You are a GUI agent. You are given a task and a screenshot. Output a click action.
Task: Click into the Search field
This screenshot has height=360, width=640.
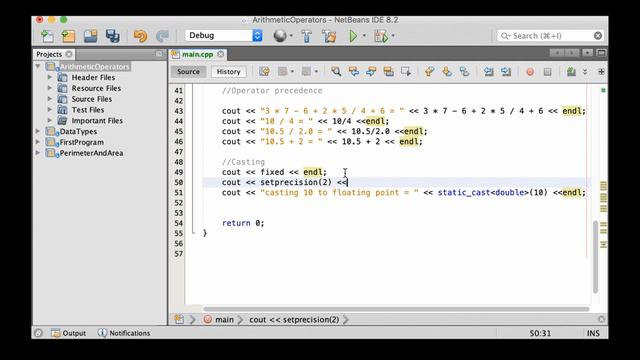(x=550, y=36)
